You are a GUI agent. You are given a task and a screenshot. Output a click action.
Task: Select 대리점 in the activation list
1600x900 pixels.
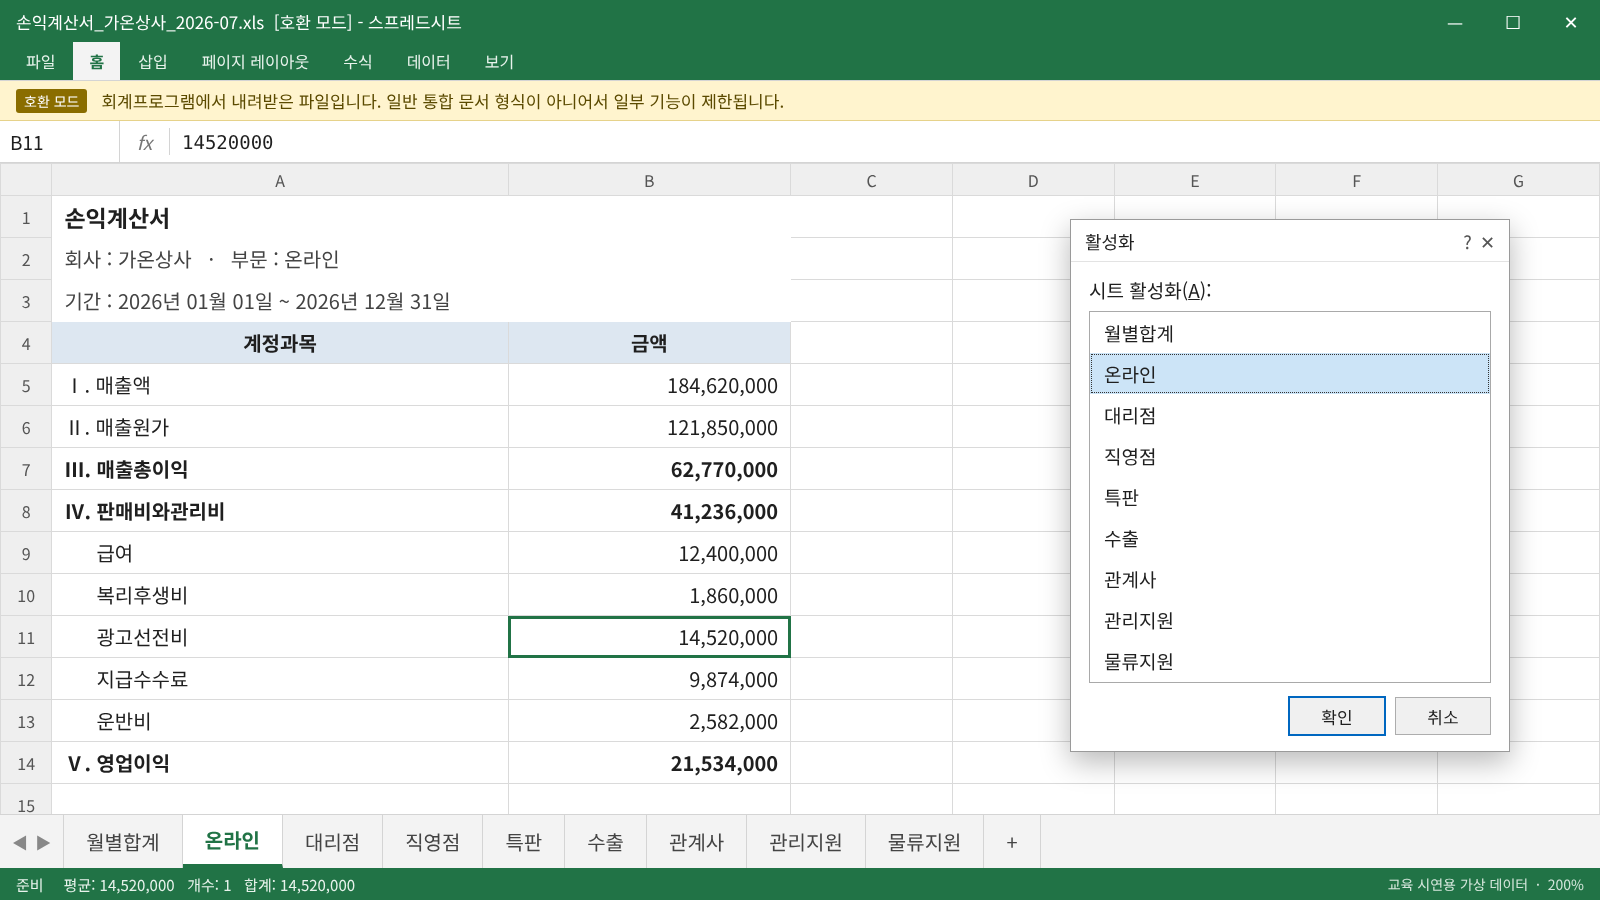pos(1289,415)
